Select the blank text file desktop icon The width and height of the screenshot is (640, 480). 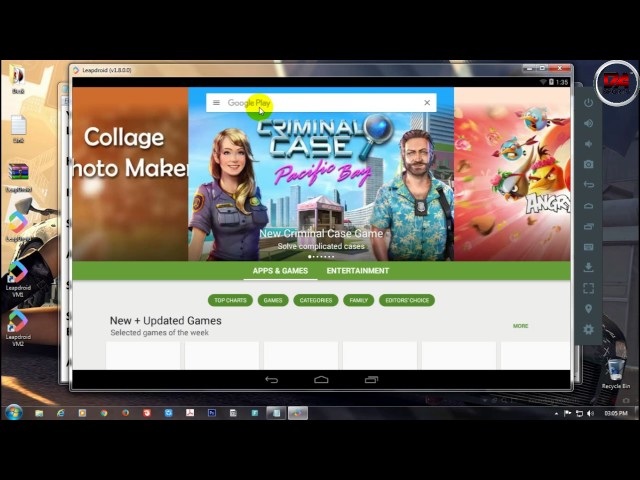[x=18, y=129]
